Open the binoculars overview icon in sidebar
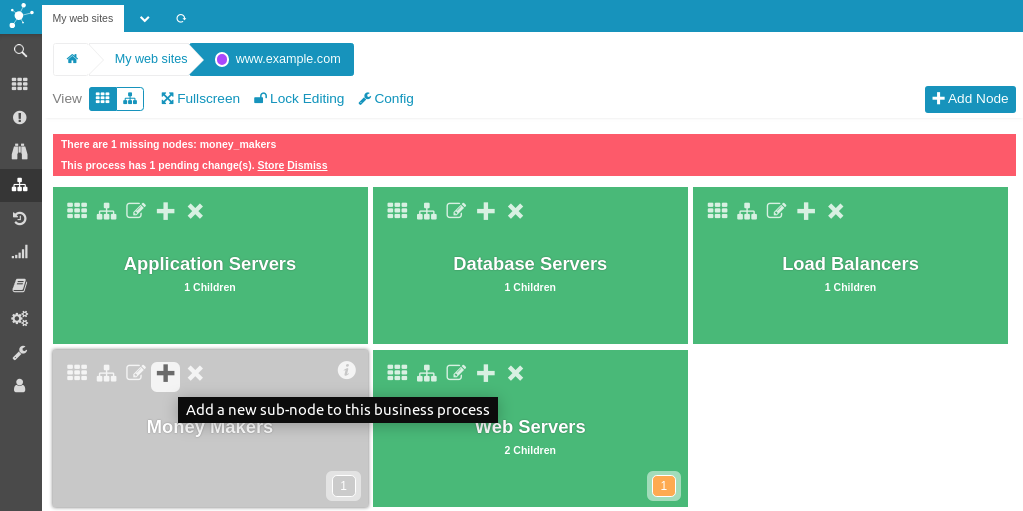This screenshot has width=1023, height=511. 20,151
